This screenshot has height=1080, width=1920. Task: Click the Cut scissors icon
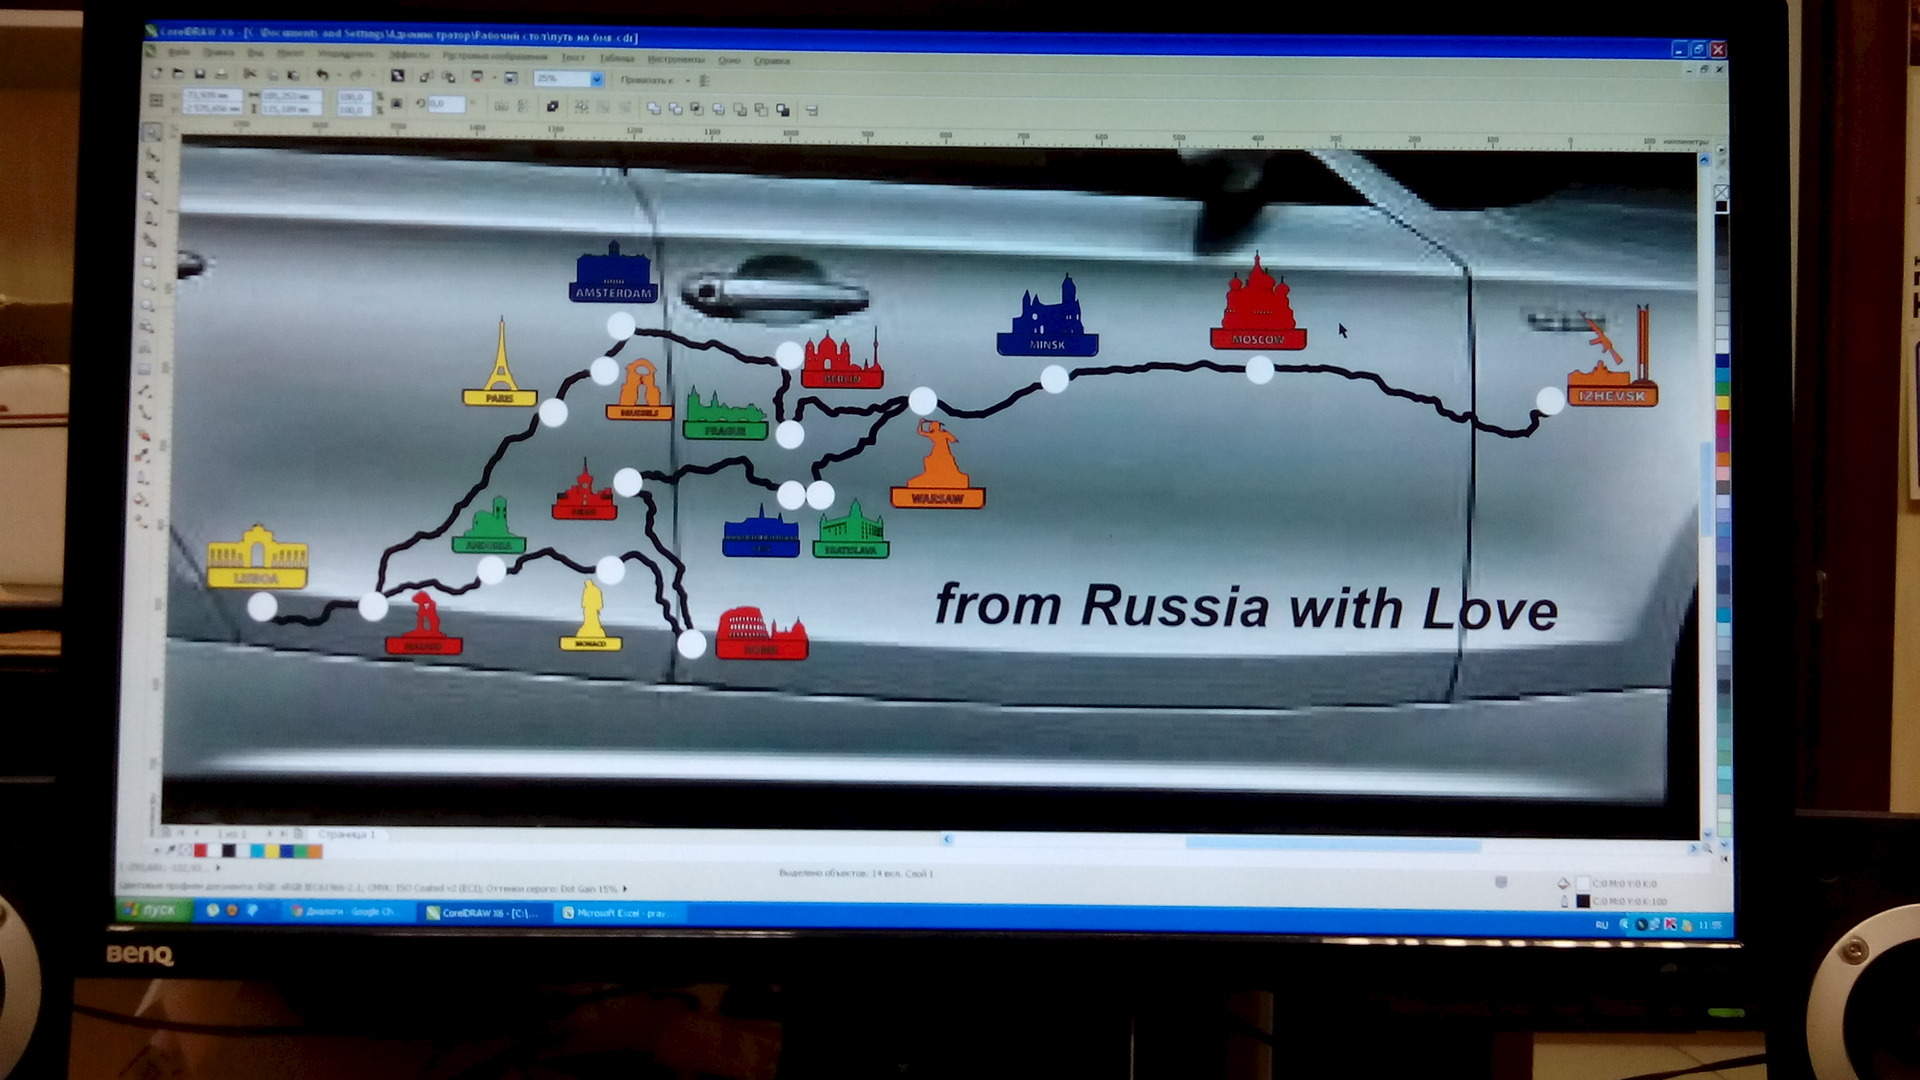[x=250, y=74]
